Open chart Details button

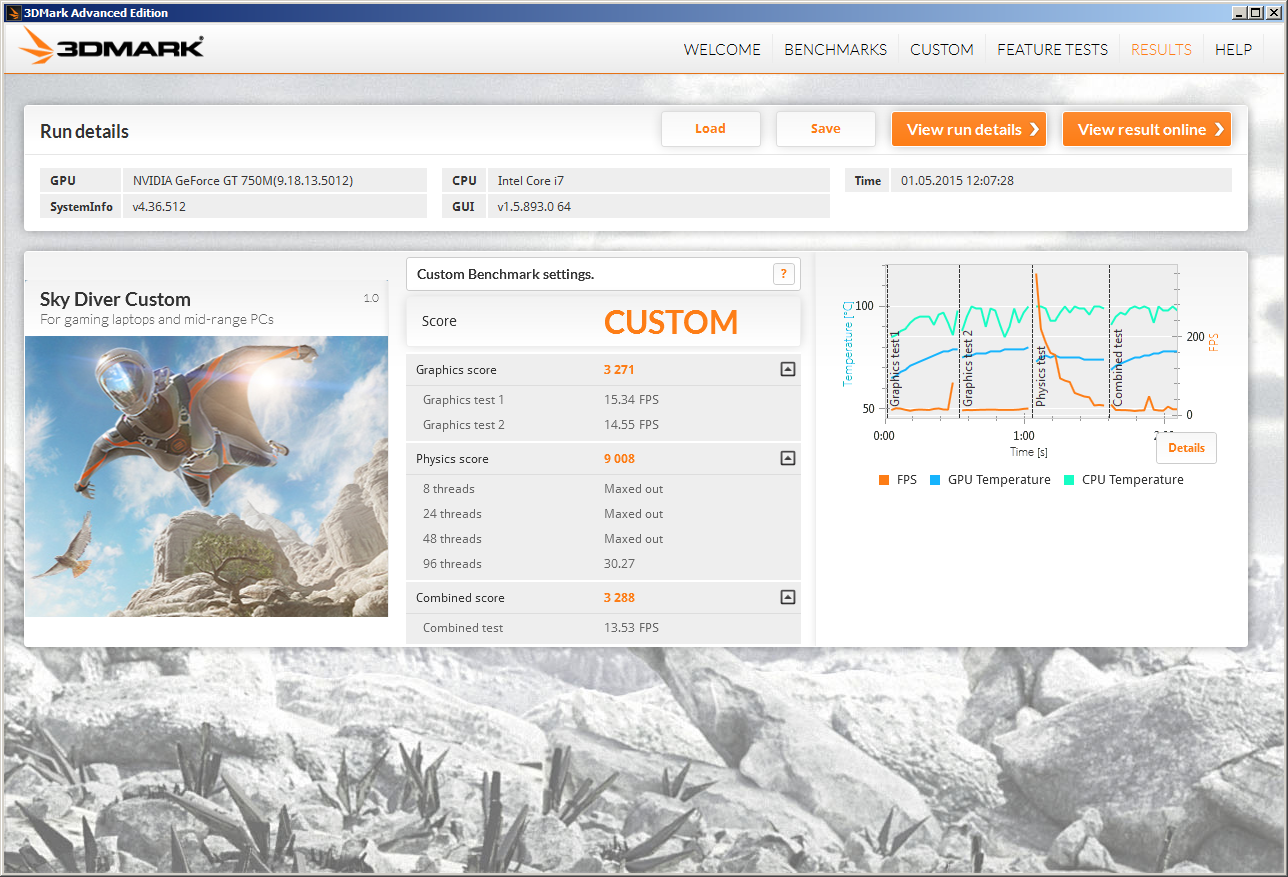1186,448
